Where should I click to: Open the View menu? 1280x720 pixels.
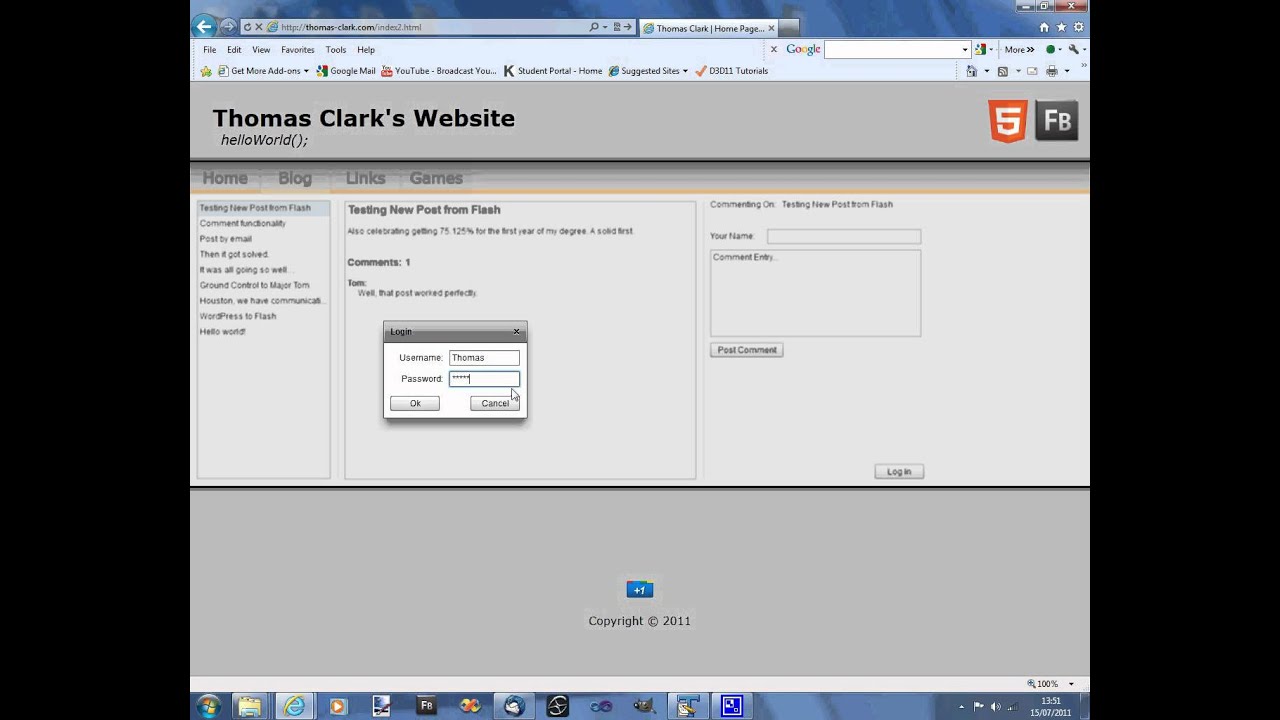pyautogui.click(x=261, y=50)
